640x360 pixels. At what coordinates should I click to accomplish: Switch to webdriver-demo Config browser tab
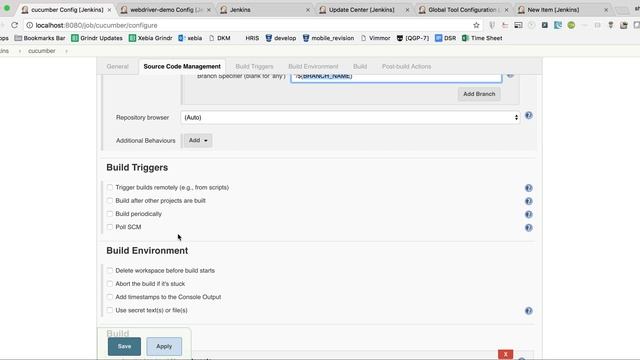point(165,10)
